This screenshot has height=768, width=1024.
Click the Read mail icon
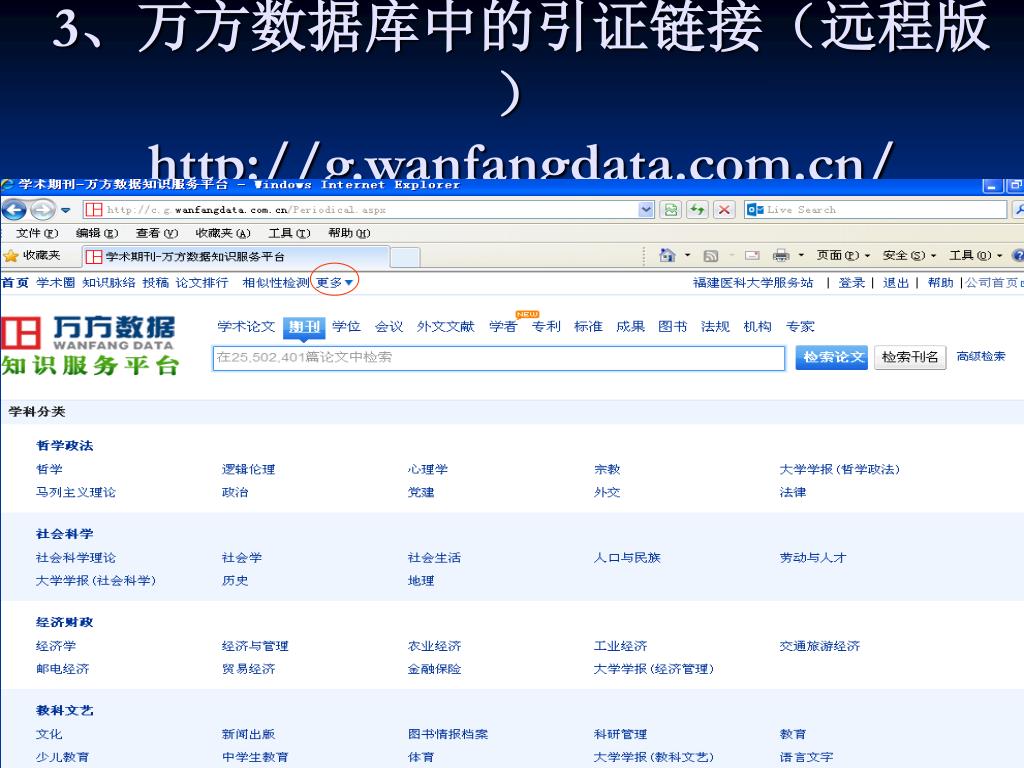752,256
